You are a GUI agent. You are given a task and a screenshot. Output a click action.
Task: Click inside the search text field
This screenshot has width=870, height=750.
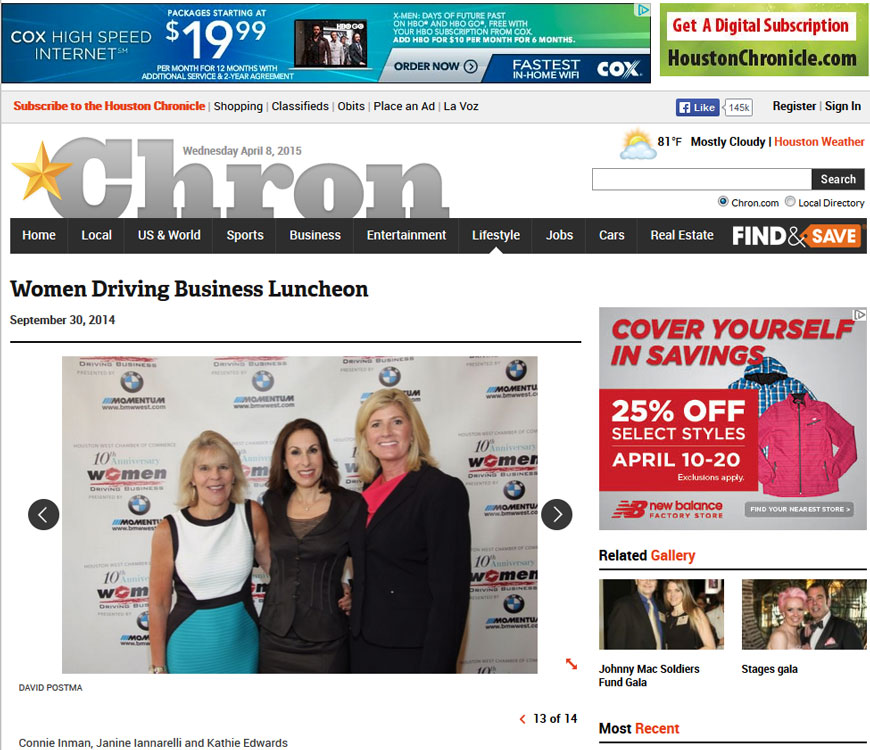[702, 179]
